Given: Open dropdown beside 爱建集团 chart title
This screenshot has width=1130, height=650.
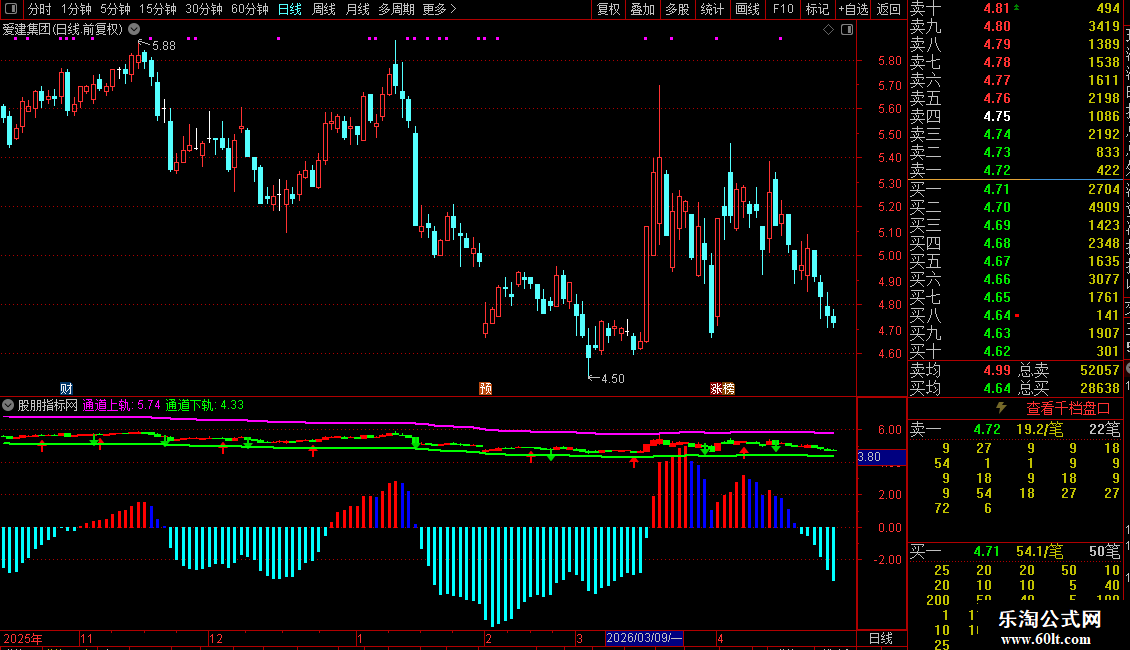Looking at the screenshot, I should point(134,30).
